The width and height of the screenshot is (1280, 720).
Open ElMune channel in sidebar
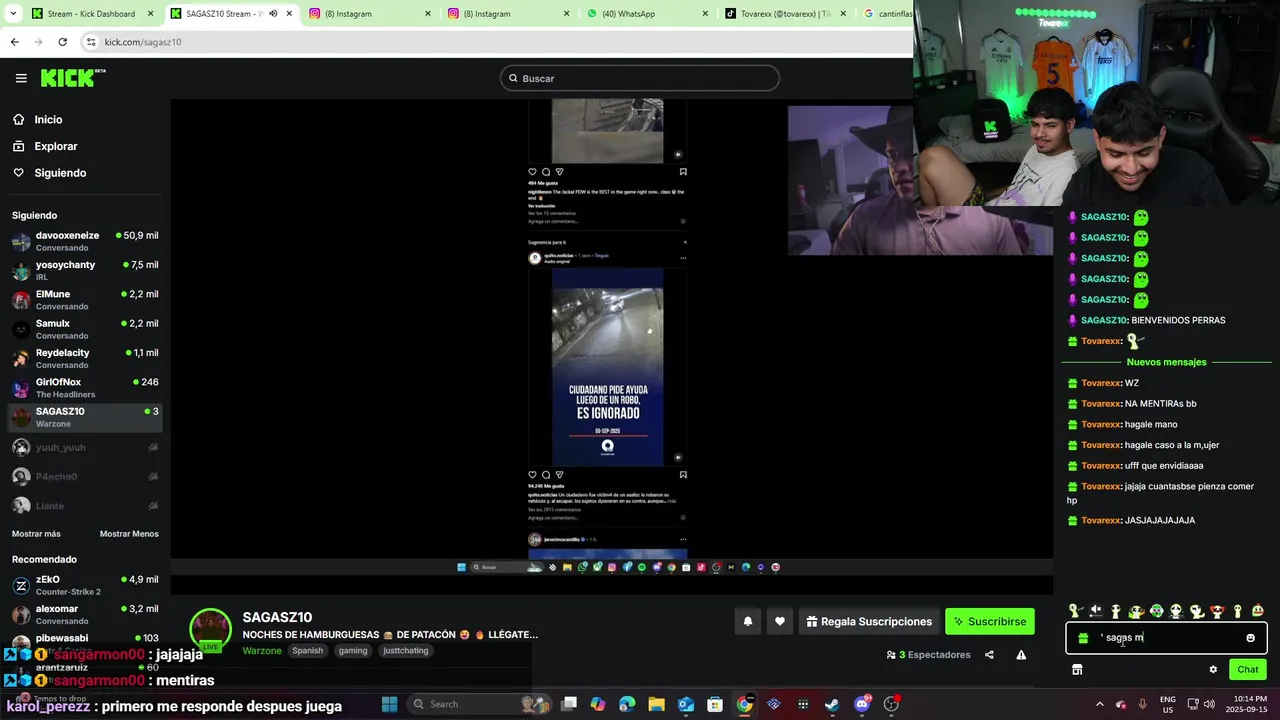pos(85,300)
